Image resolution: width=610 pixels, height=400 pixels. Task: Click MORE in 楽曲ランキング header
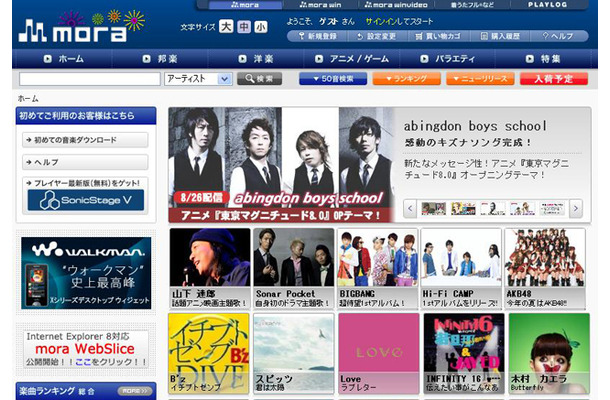135,391
